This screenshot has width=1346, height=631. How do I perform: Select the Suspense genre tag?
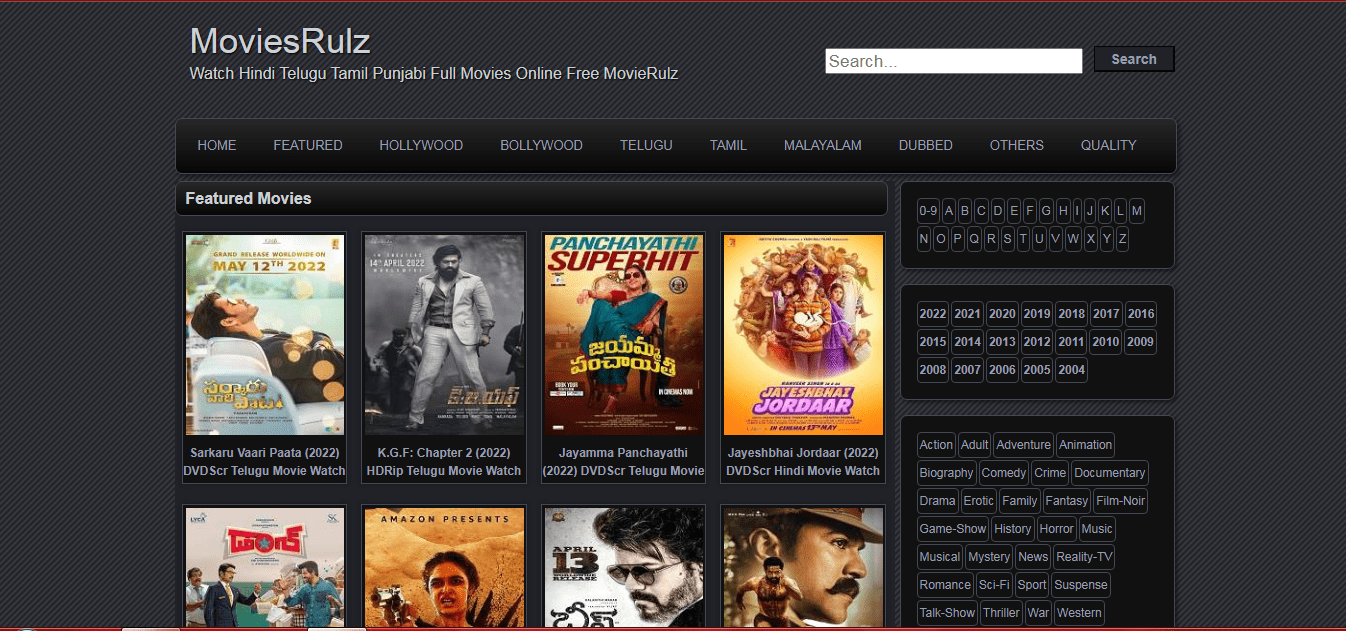click(1081, 585)
